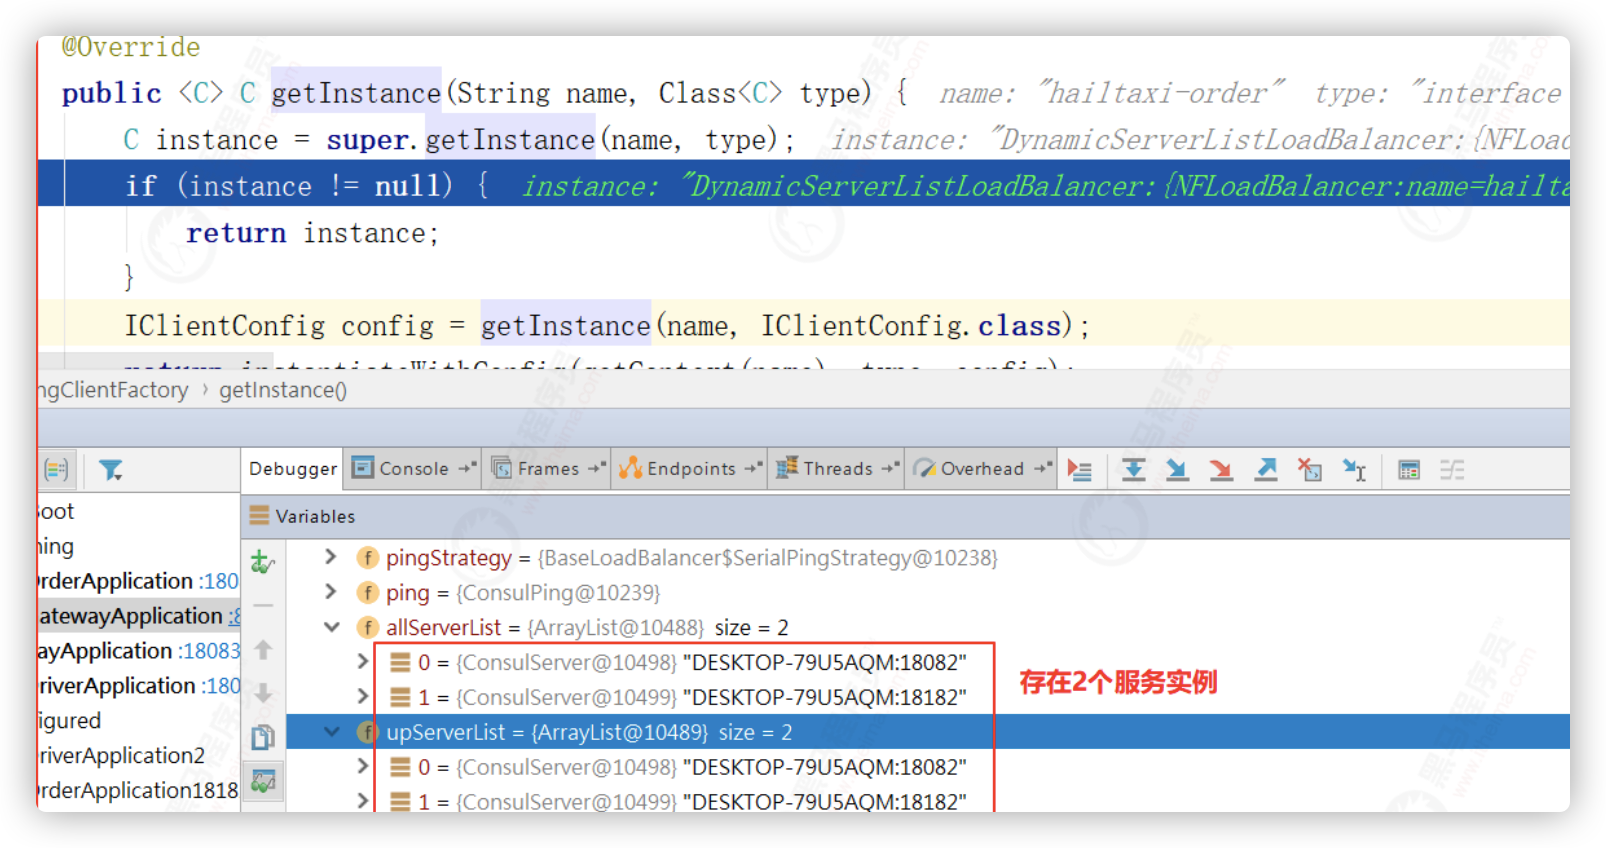Image resolution: width=1606 pixels, height=848 pixels.
Task: Click the group-by icon left of the funnel
Action: [x=56, y=469]
